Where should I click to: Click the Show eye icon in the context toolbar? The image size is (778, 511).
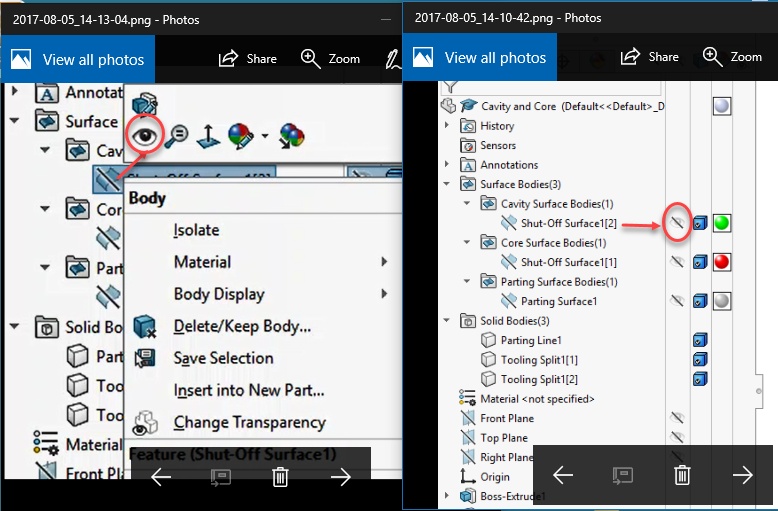coord(144,135)
